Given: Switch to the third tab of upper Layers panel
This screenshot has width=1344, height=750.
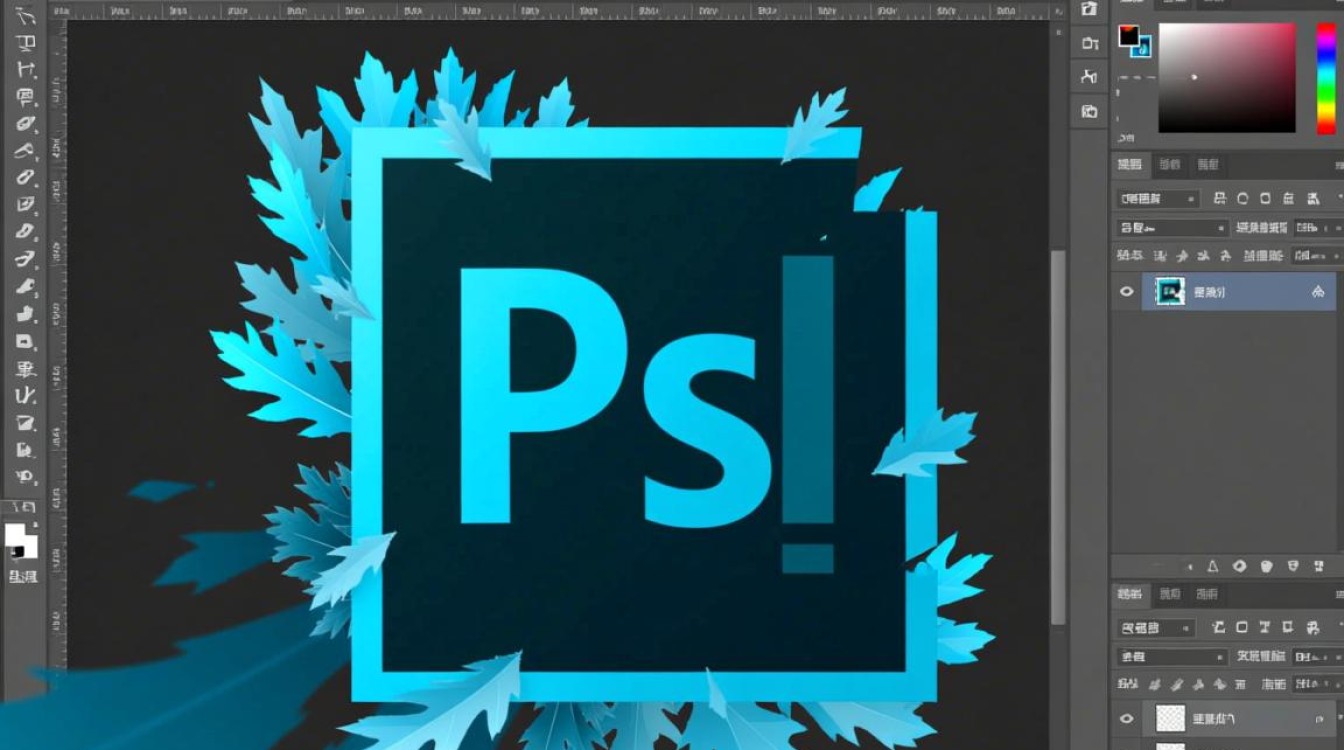Looking at the screenshot, I should pyautogui.click(x=1208, y=165).
